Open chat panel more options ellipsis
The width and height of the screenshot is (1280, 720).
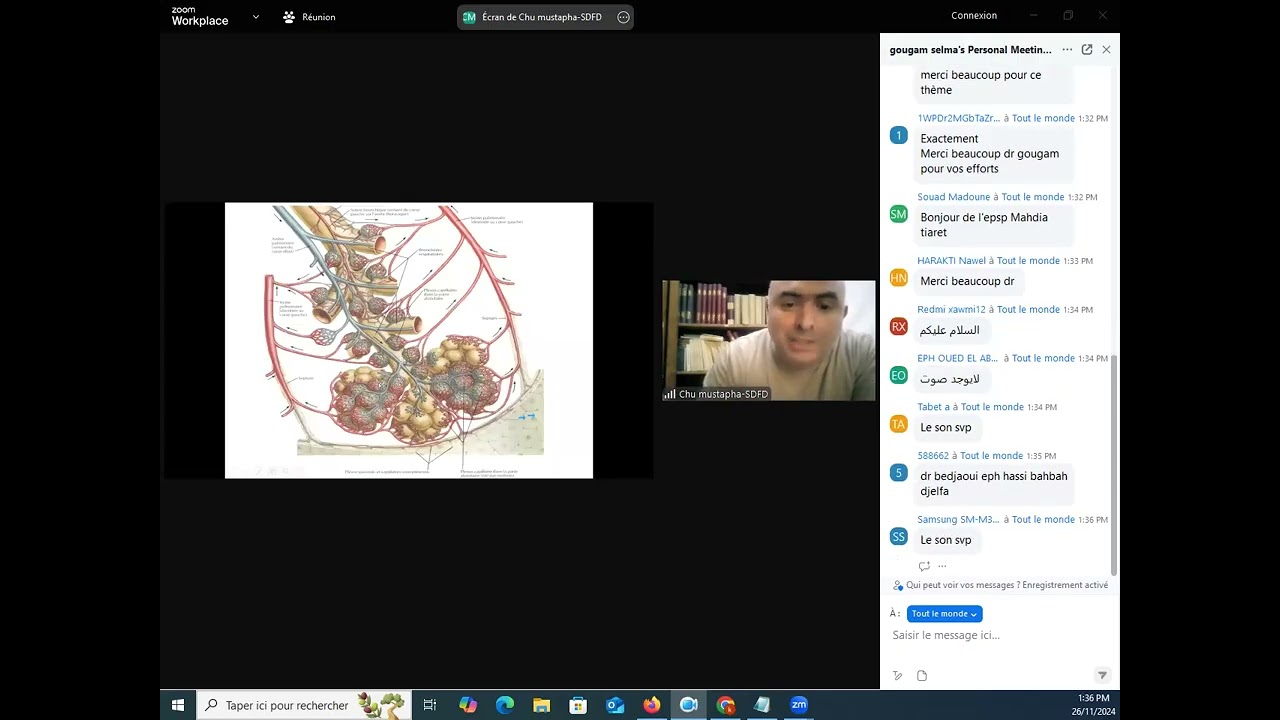pyautogui.click(x=1067, y=49)
